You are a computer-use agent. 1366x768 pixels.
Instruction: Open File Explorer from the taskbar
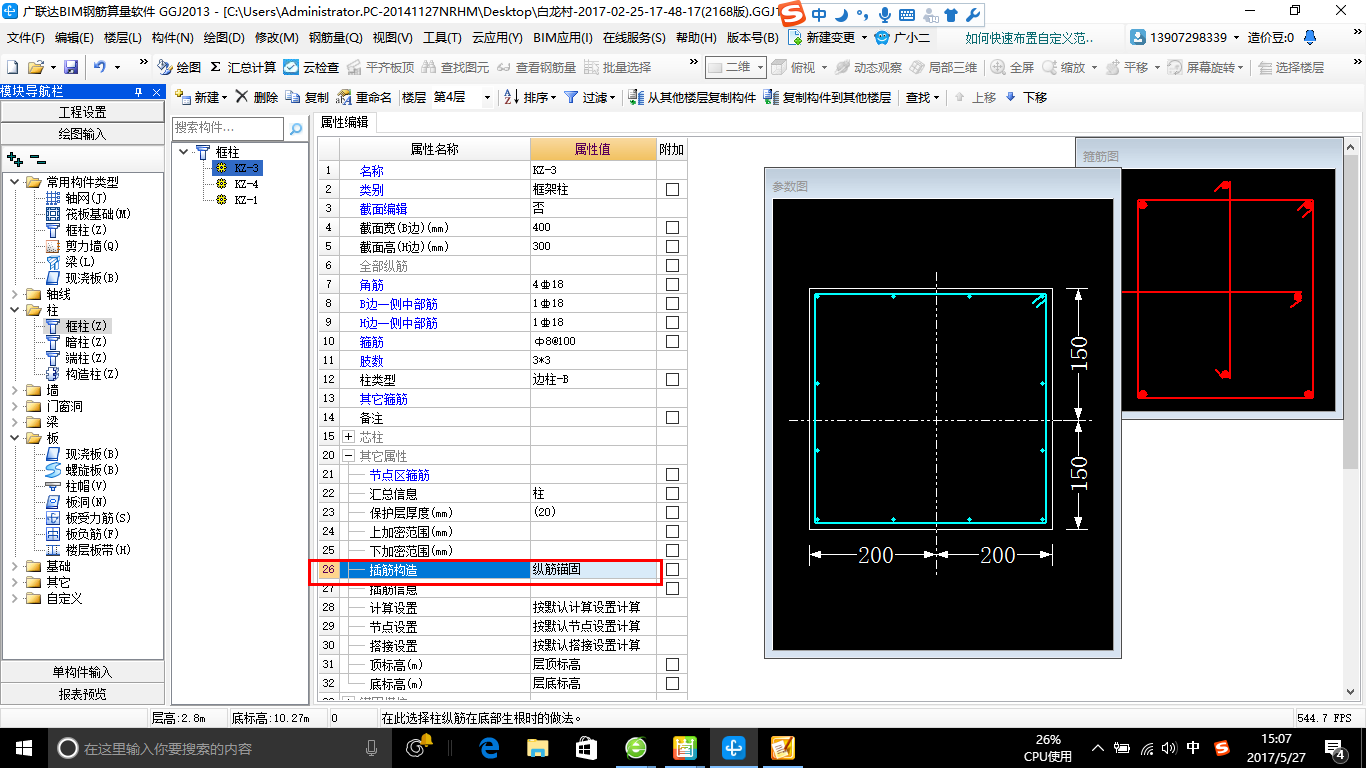point(538,747)
